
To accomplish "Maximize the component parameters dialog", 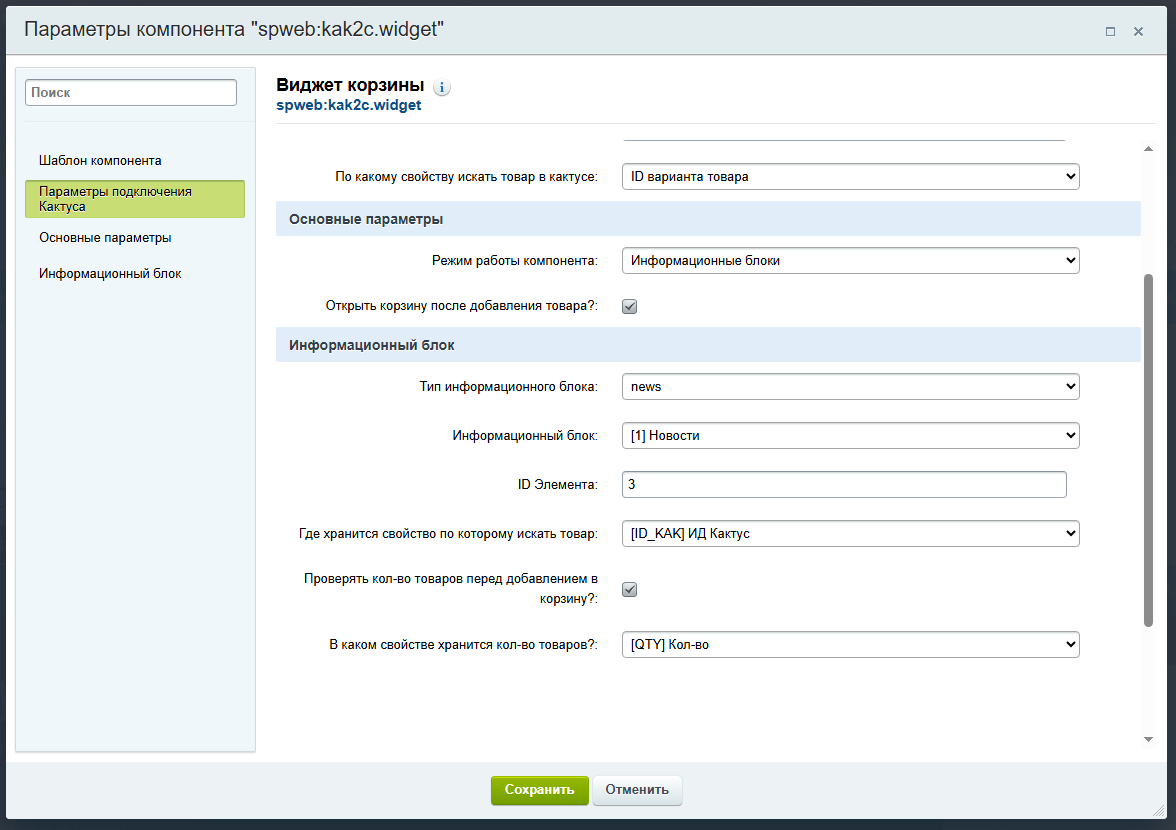I will (x=1110, y=31).
